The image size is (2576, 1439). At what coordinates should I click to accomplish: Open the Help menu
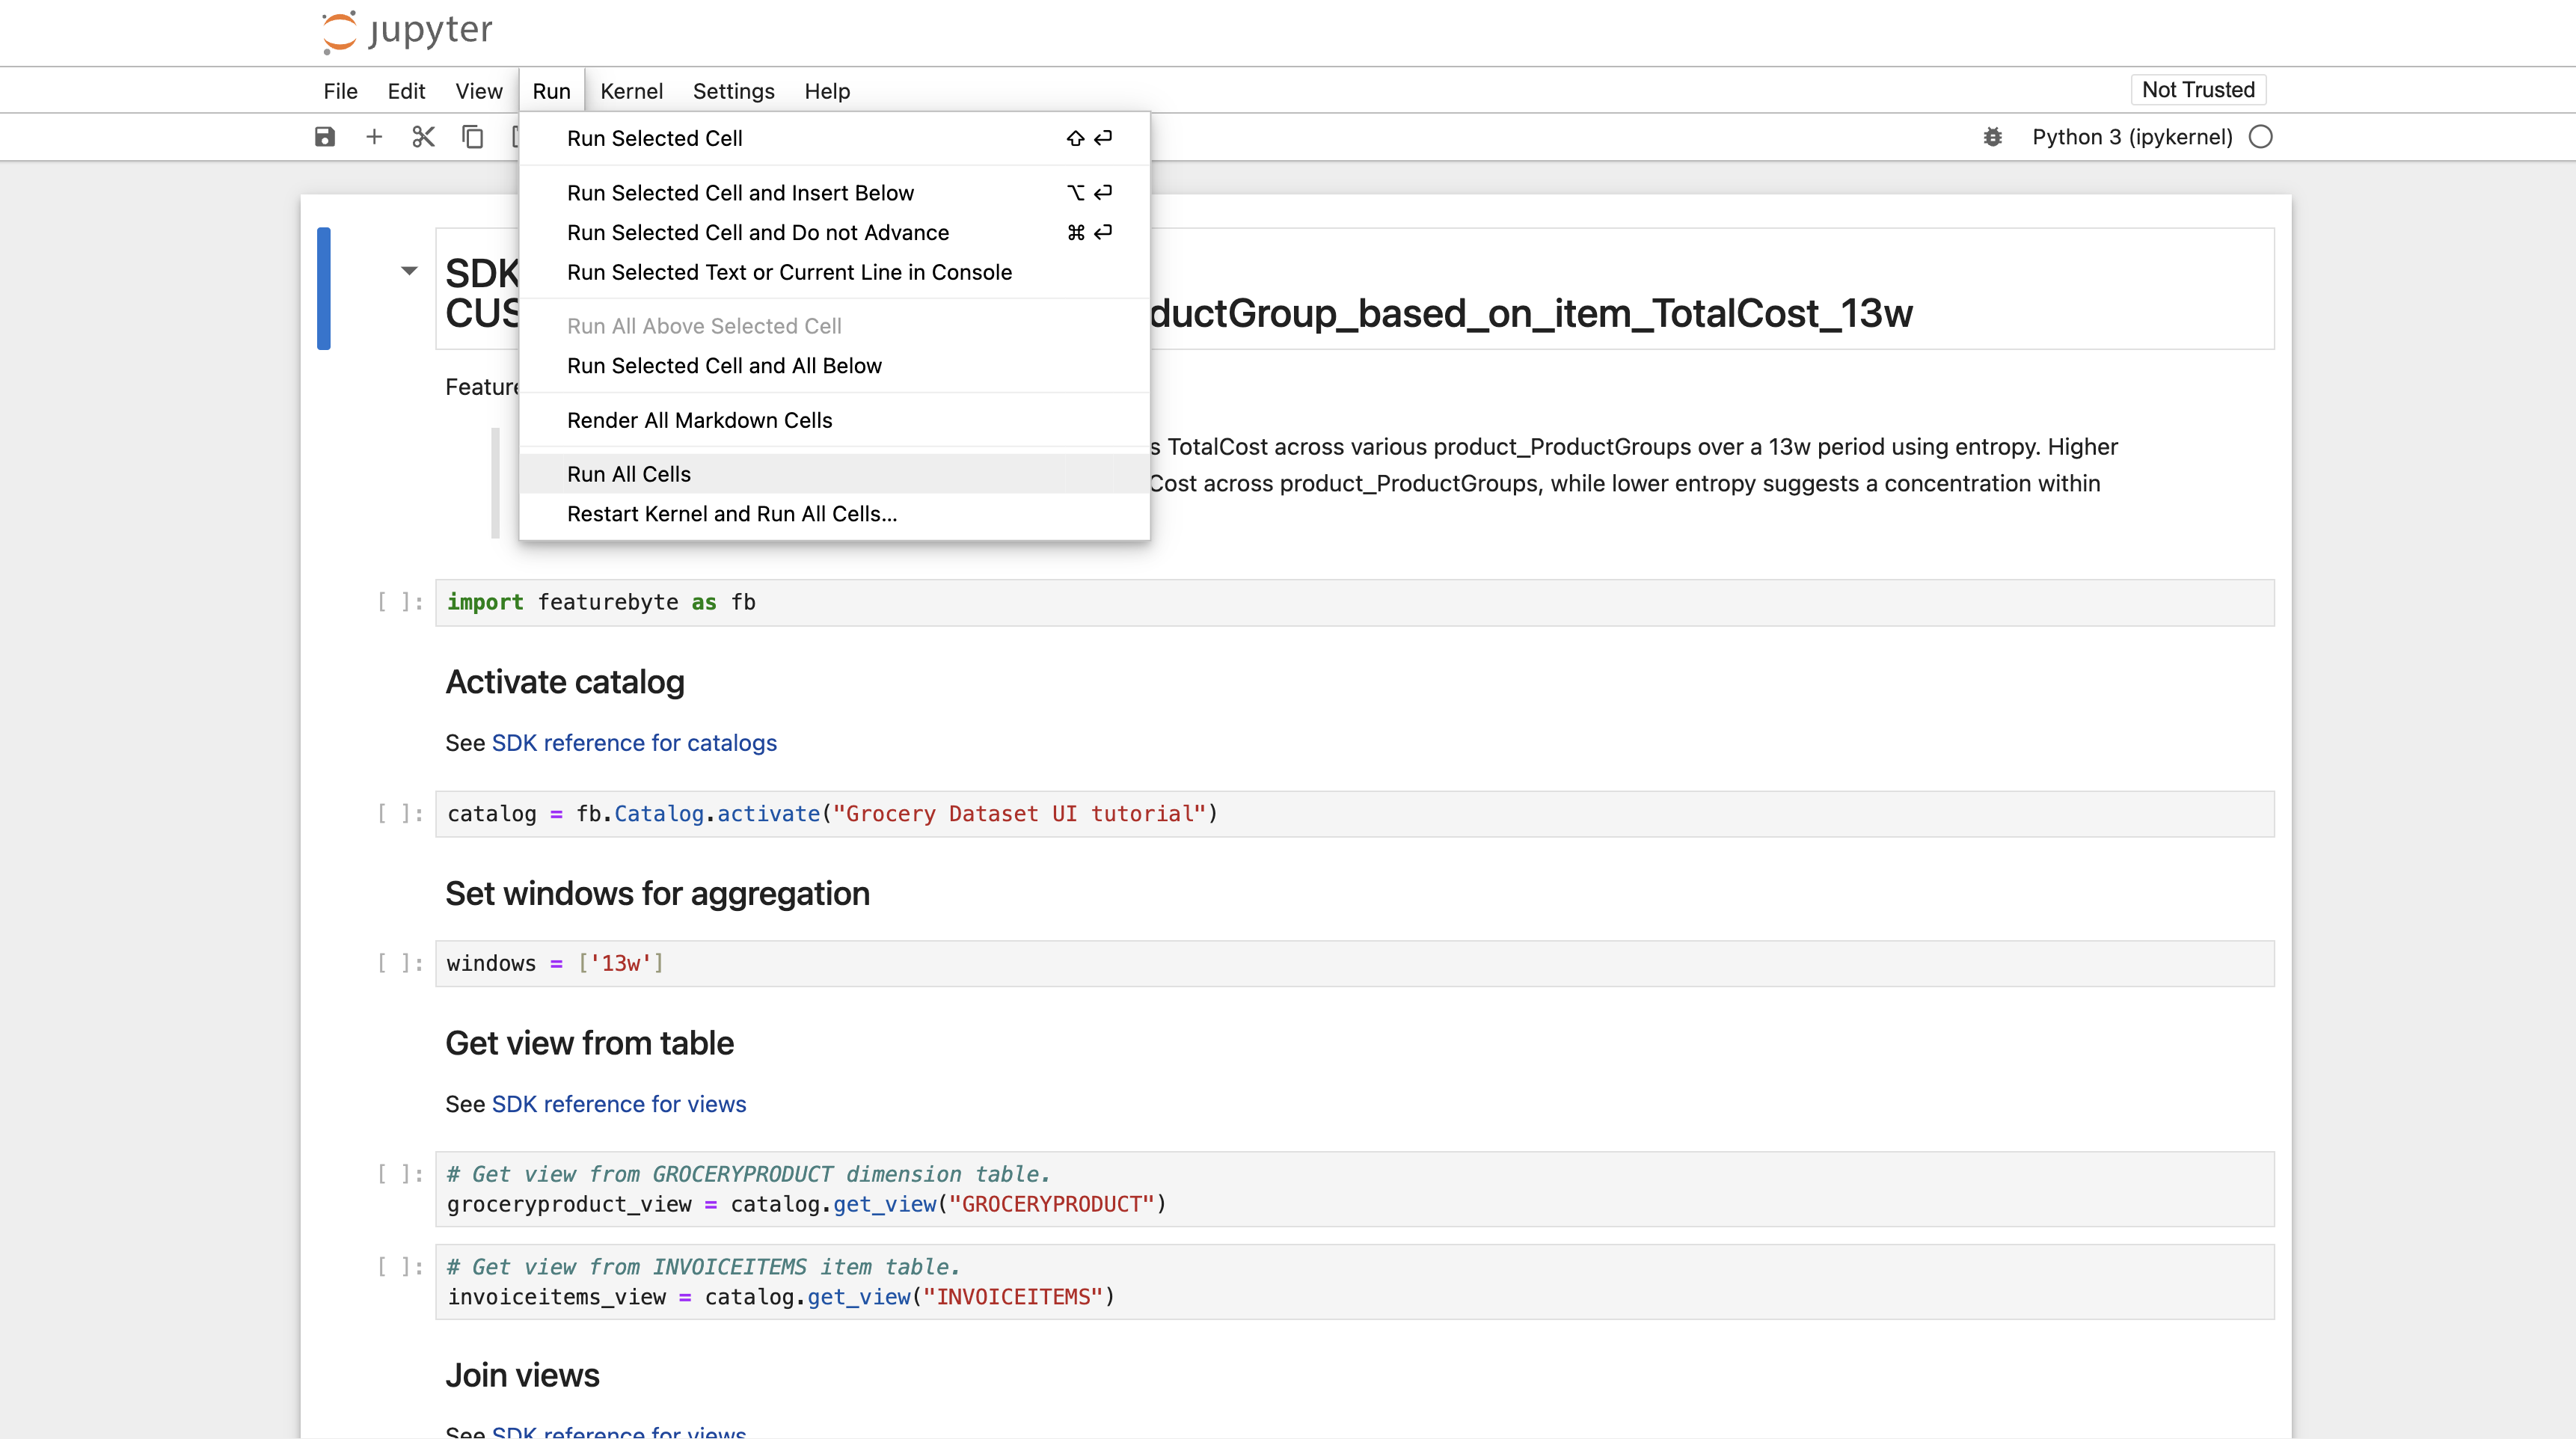click(827, 91)
